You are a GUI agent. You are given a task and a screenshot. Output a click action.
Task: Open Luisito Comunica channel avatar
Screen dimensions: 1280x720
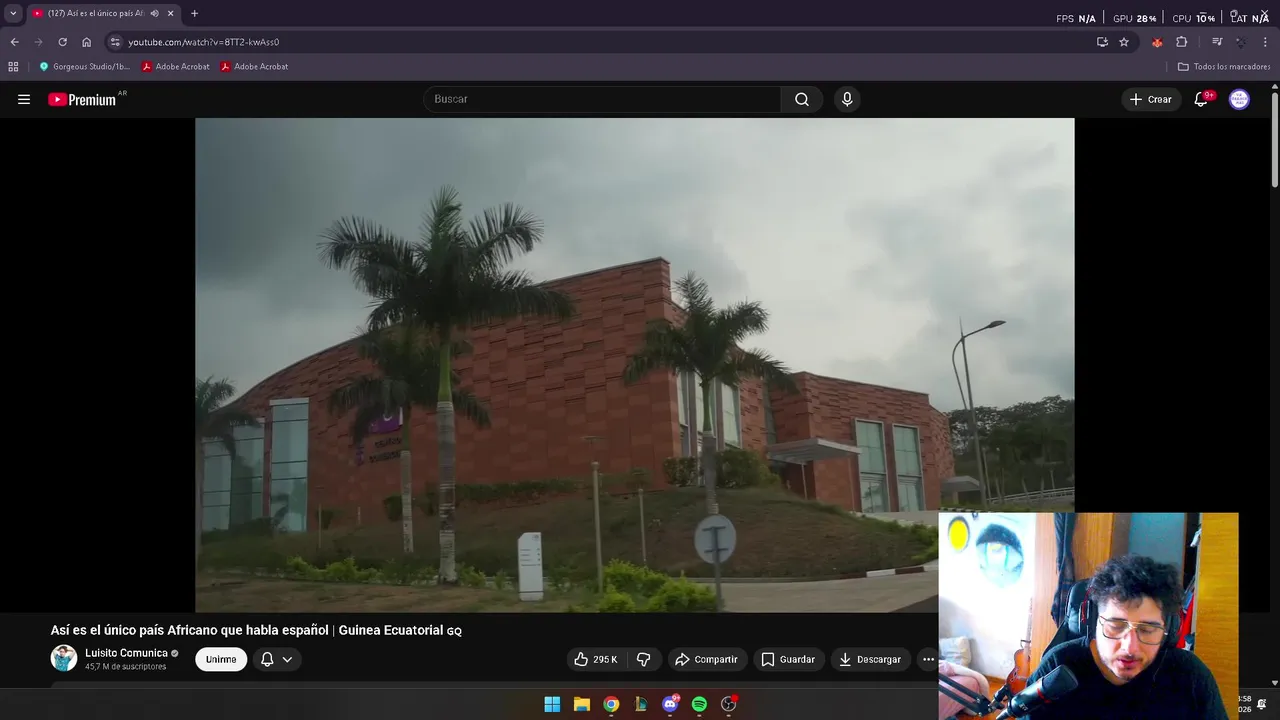[64, 658]
